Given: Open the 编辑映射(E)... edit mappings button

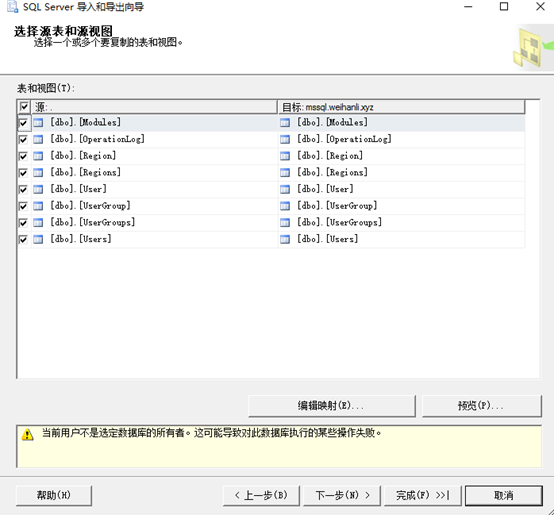Looking at the screenshot, I should pyautogui.click(x=331, y=406).
